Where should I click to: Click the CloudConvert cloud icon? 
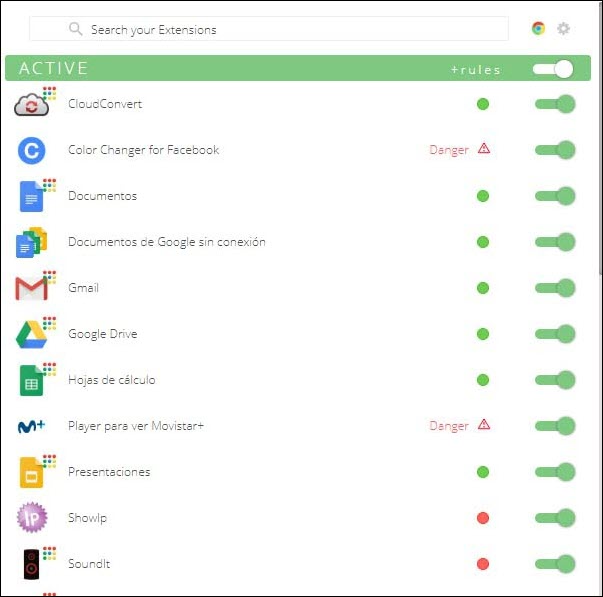pos(32,104)
